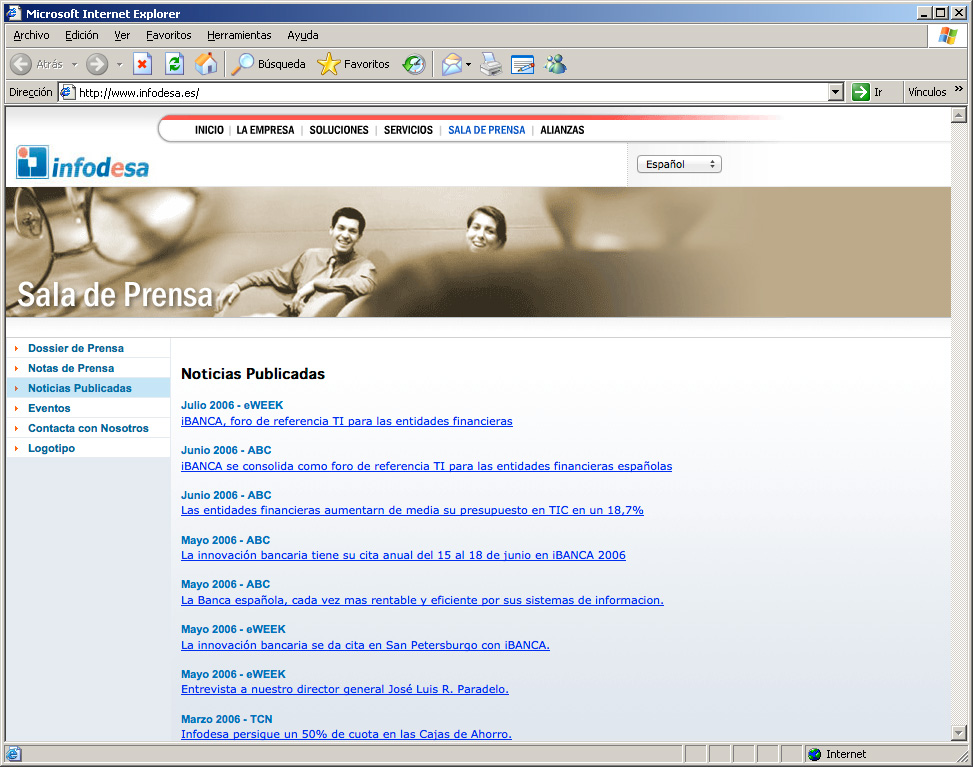This screenshot has width=973, height=767.
Task: Click the Infodesa logo
Action: [83, 163]
